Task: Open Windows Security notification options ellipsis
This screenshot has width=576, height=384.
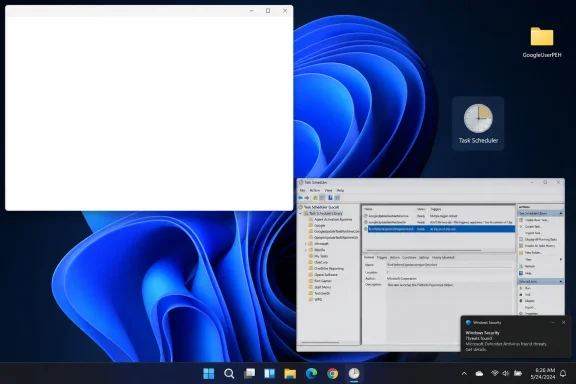Action: pos(552,322)
